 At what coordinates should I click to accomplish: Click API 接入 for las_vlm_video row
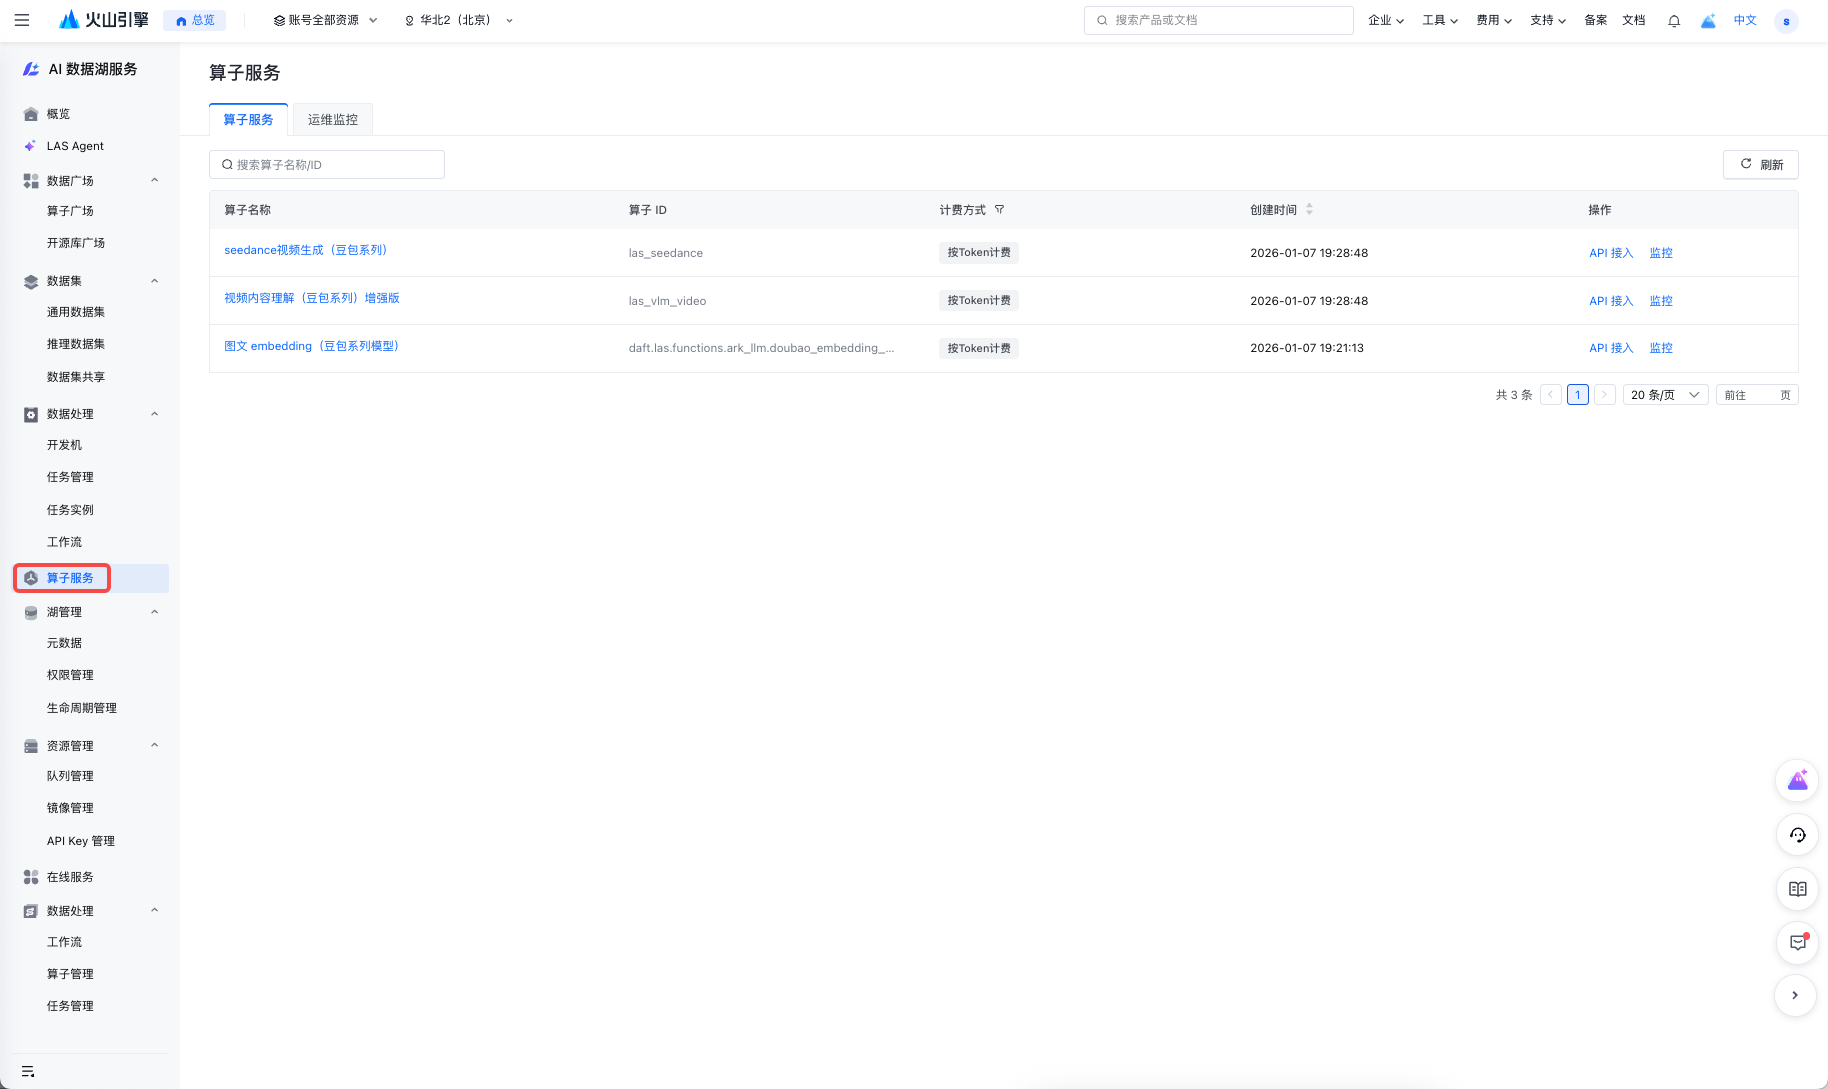point(1610,301)
